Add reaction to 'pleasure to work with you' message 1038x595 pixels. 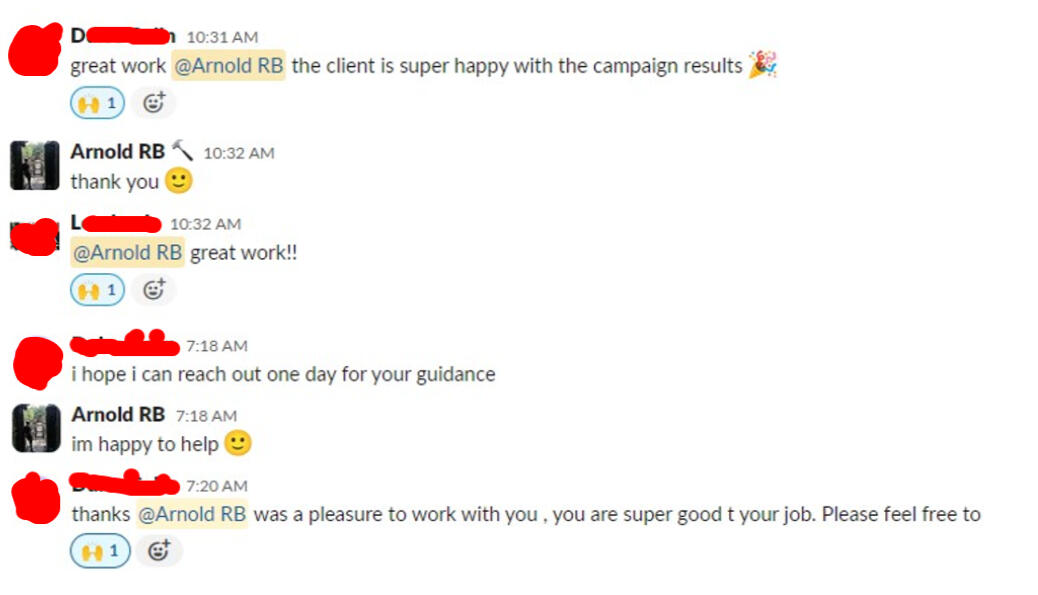click(x=159, y=551)
